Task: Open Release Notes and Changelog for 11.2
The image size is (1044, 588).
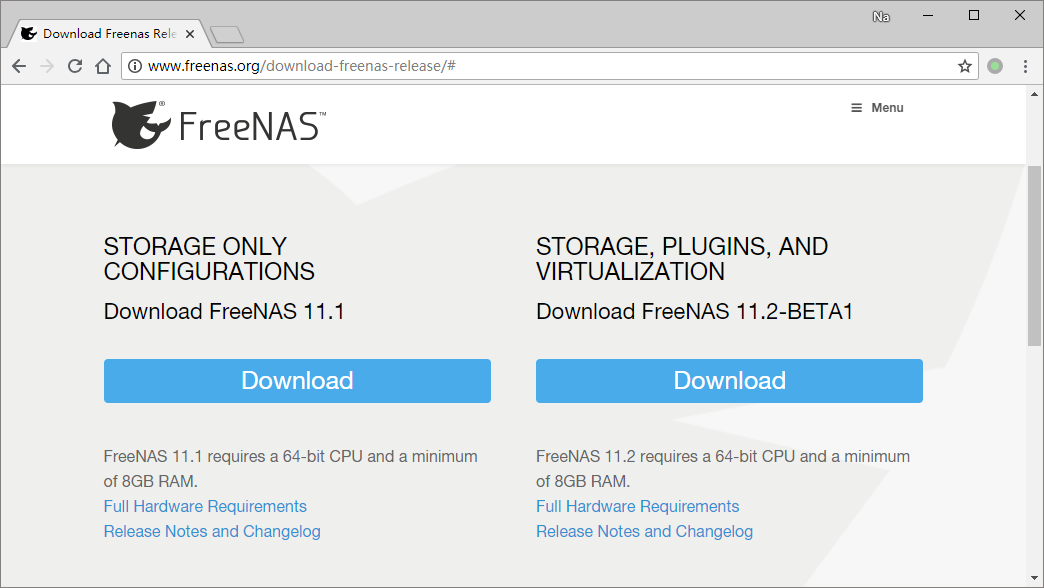Action: 644,531
